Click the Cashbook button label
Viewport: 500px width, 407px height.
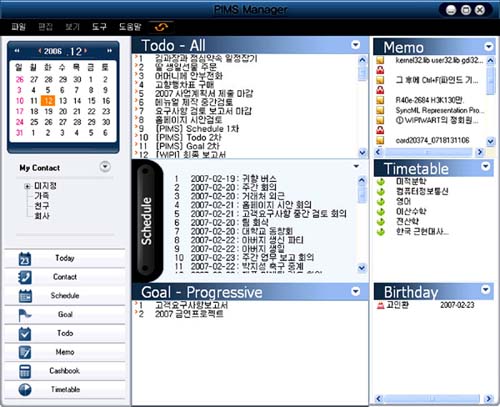(x=64, y=371)
